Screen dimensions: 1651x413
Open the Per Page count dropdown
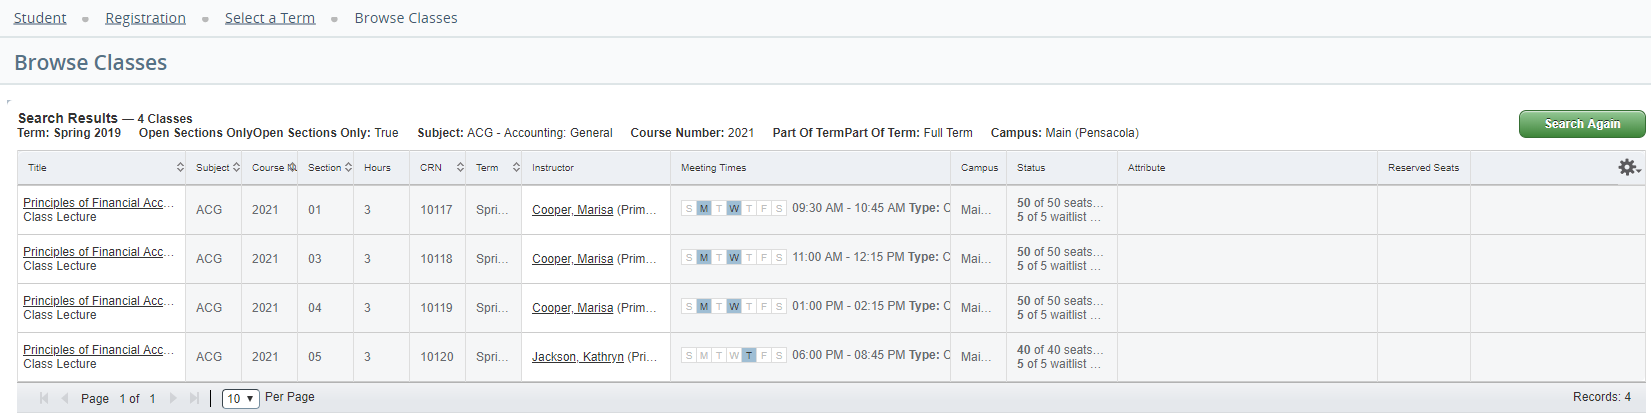(241, 398)
